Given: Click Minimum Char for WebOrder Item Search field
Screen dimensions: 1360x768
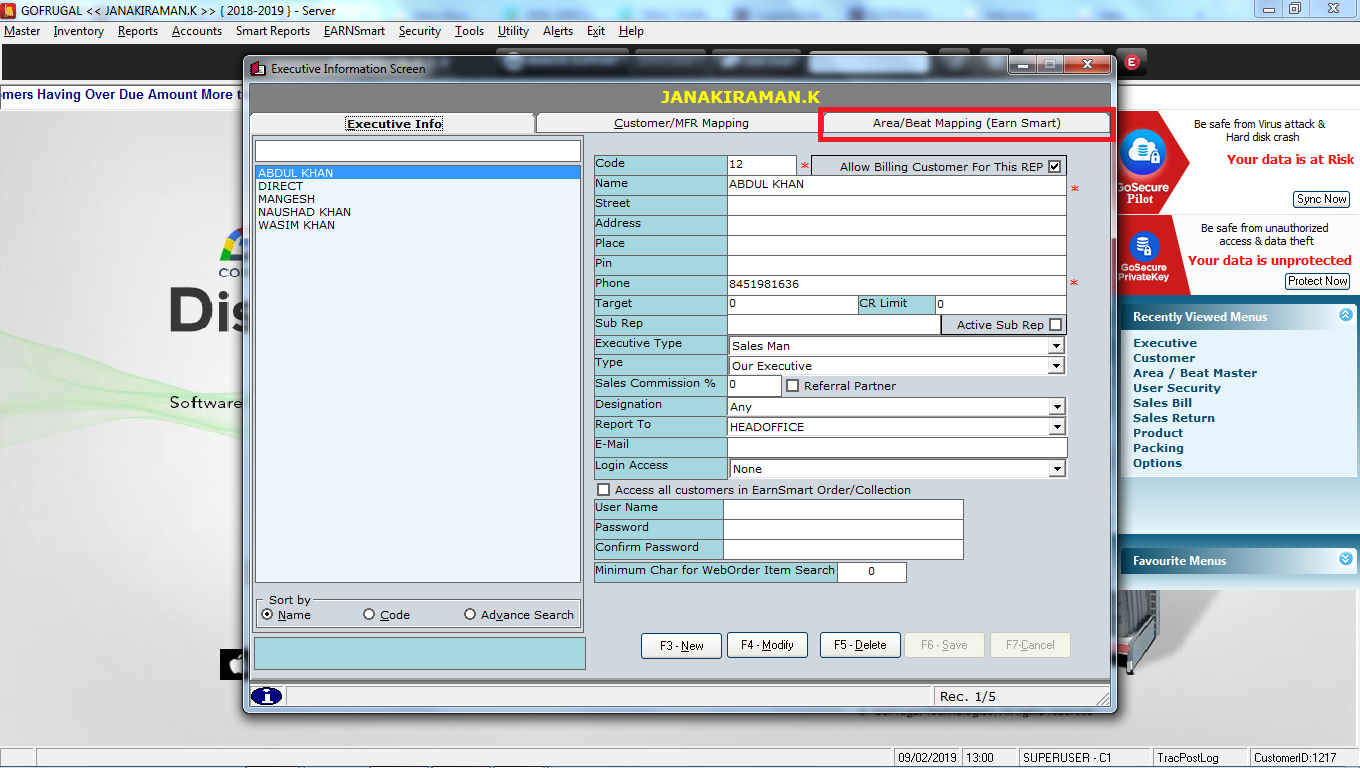Looking at the screenshot, I should pyautogui.click(x=872, y=572).
